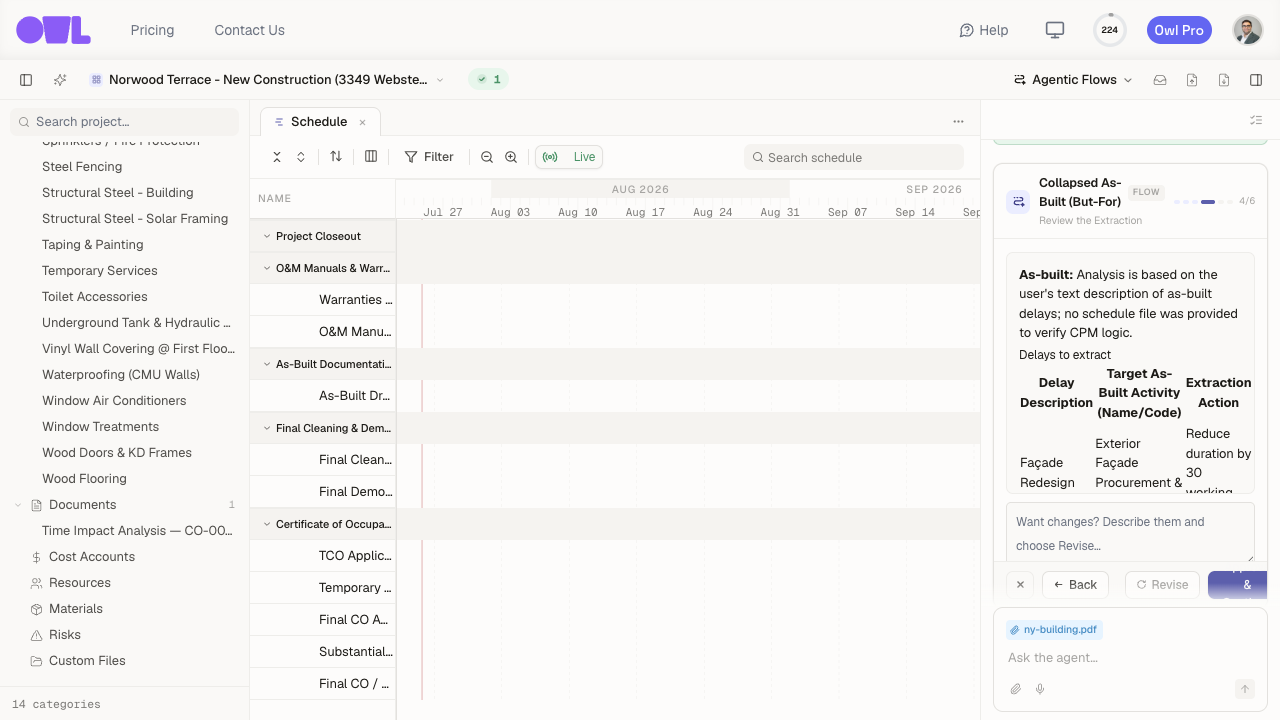Select the Substantial completion row
Screen dimensions: 1280x720
coord(323,652)
